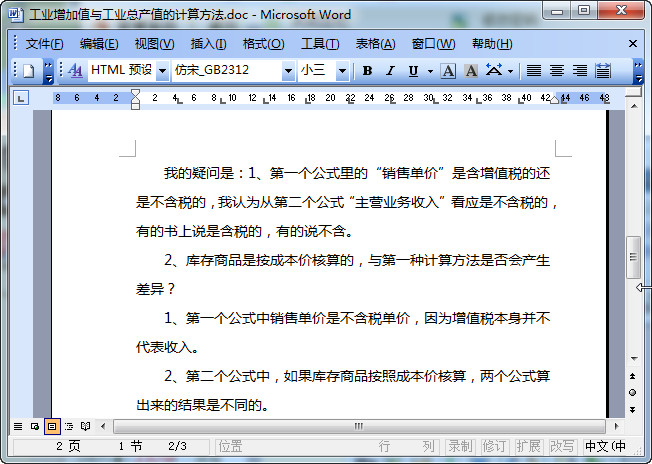The image size is (652, 464).
Task: Click text 差异？ in the document
Action: (x=156, y=289)
